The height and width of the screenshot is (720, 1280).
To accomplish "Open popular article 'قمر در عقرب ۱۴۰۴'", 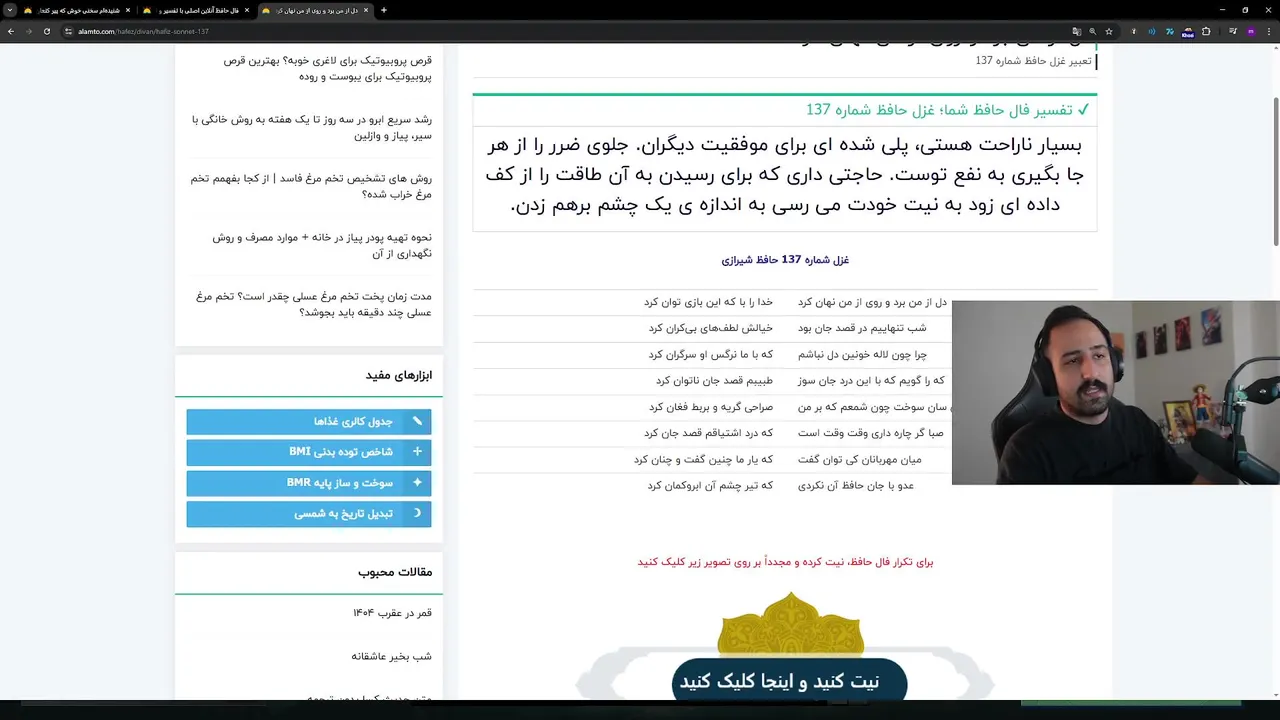I will [x=392, y=612].
